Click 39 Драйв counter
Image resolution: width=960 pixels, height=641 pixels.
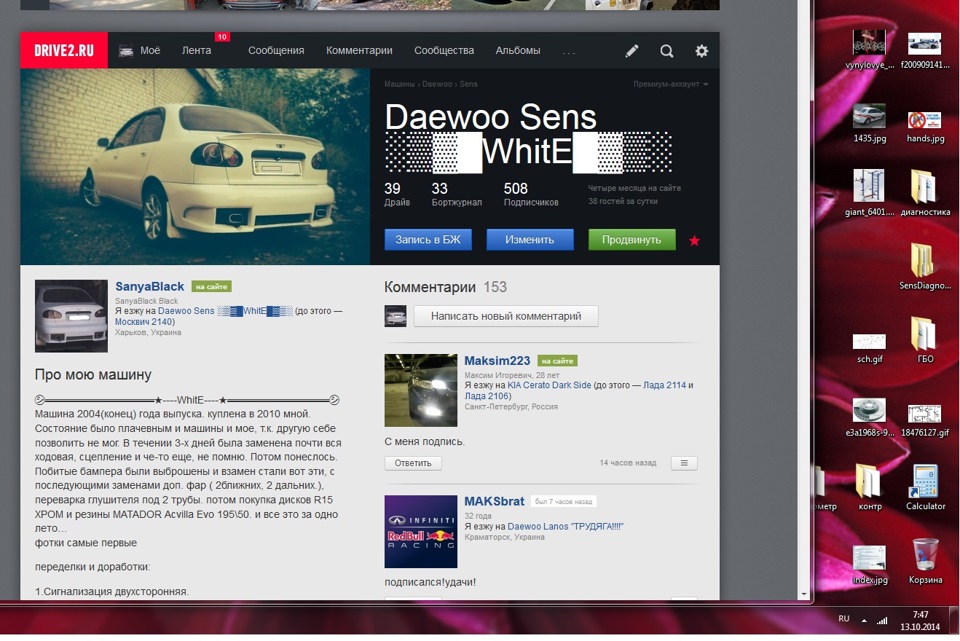point(397,194)
